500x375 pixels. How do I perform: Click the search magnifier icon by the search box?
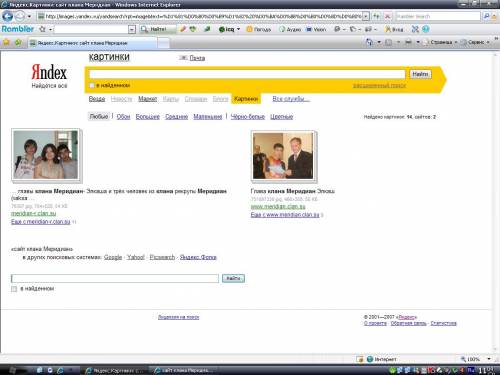point(487,16)
